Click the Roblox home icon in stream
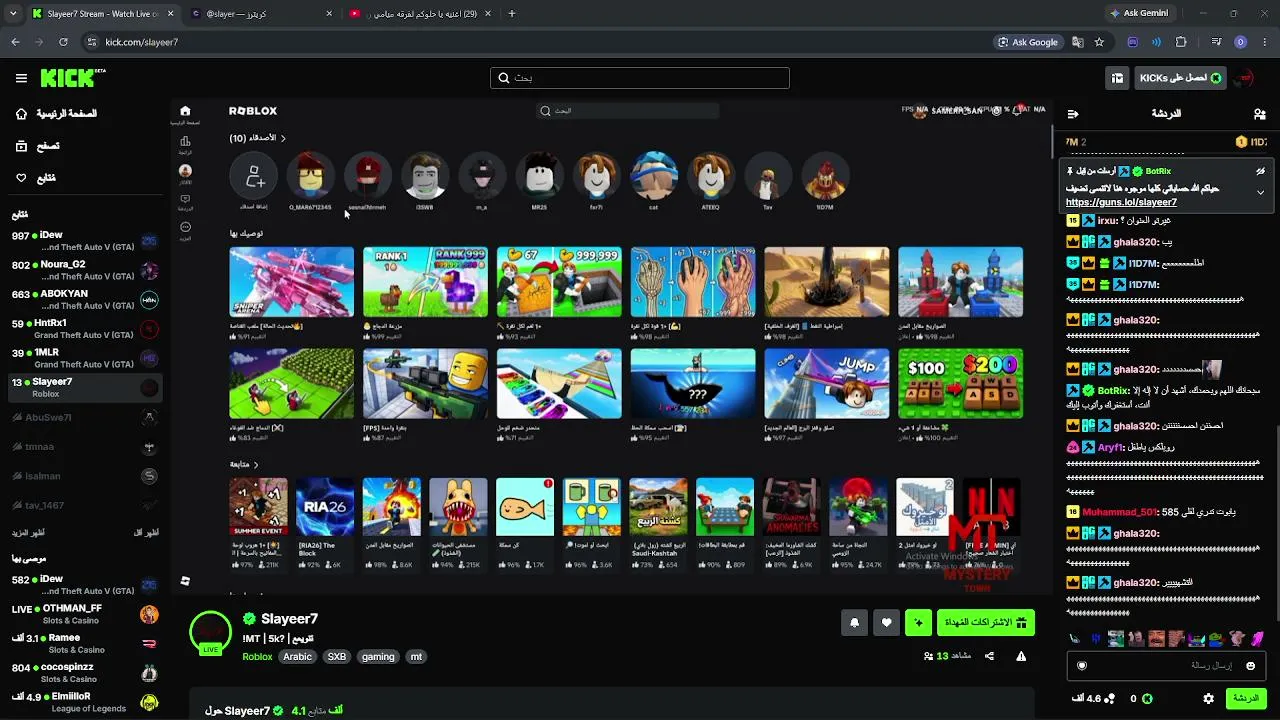This screenshot has height=720, width=1280. click(185, 111)
